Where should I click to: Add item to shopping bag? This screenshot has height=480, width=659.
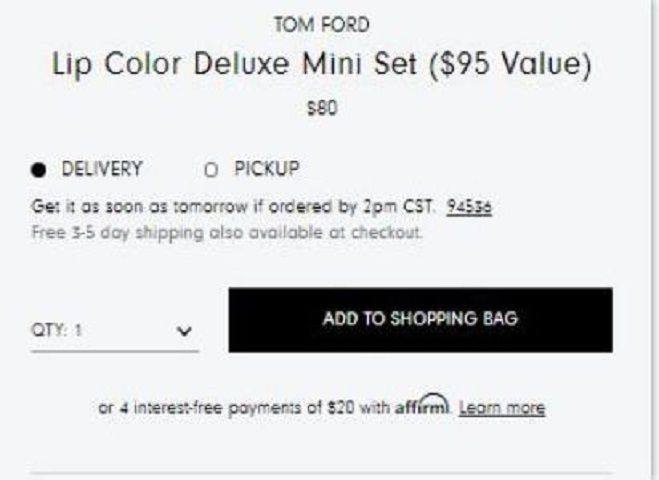pos(421,320)
